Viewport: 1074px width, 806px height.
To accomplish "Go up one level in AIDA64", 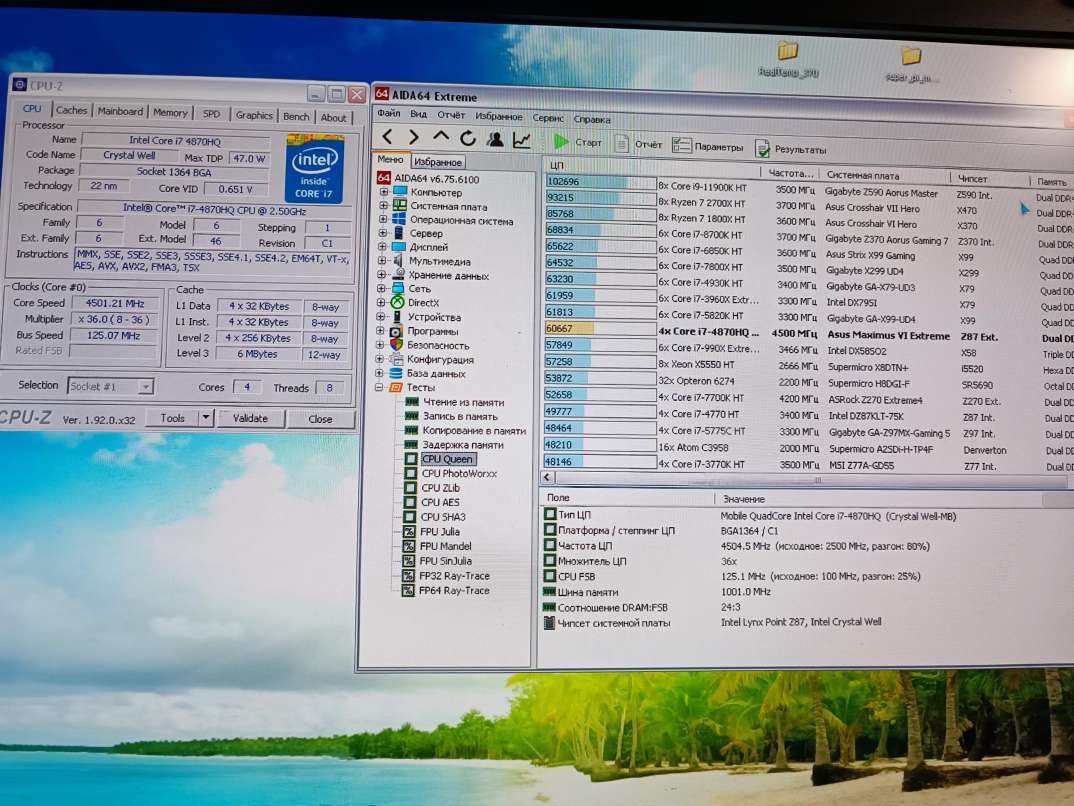I will [x=441, y=137].
